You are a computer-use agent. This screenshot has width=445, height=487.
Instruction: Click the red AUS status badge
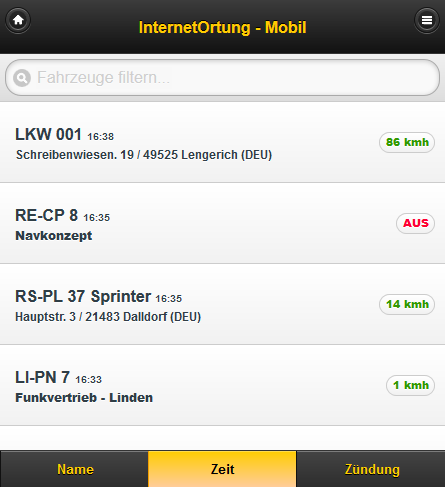coord(415,223)
